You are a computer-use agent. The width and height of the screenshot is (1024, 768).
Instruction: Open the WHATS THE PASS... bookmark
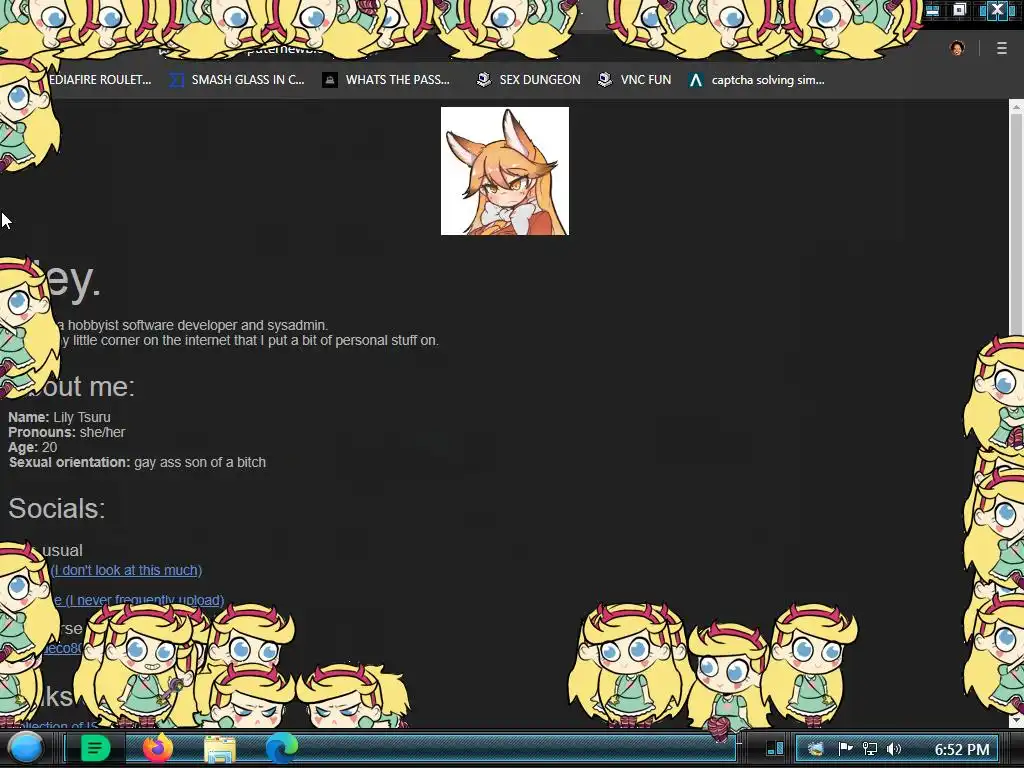point(386,80)
